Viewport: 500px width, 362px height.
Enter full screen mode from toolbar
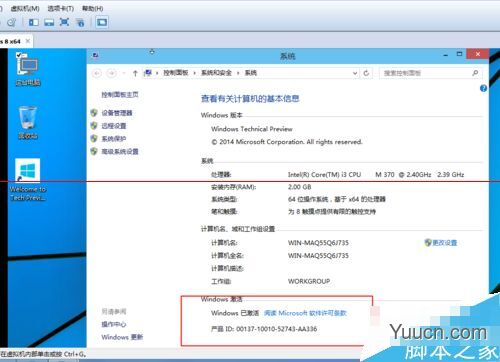tap(64, 22)
